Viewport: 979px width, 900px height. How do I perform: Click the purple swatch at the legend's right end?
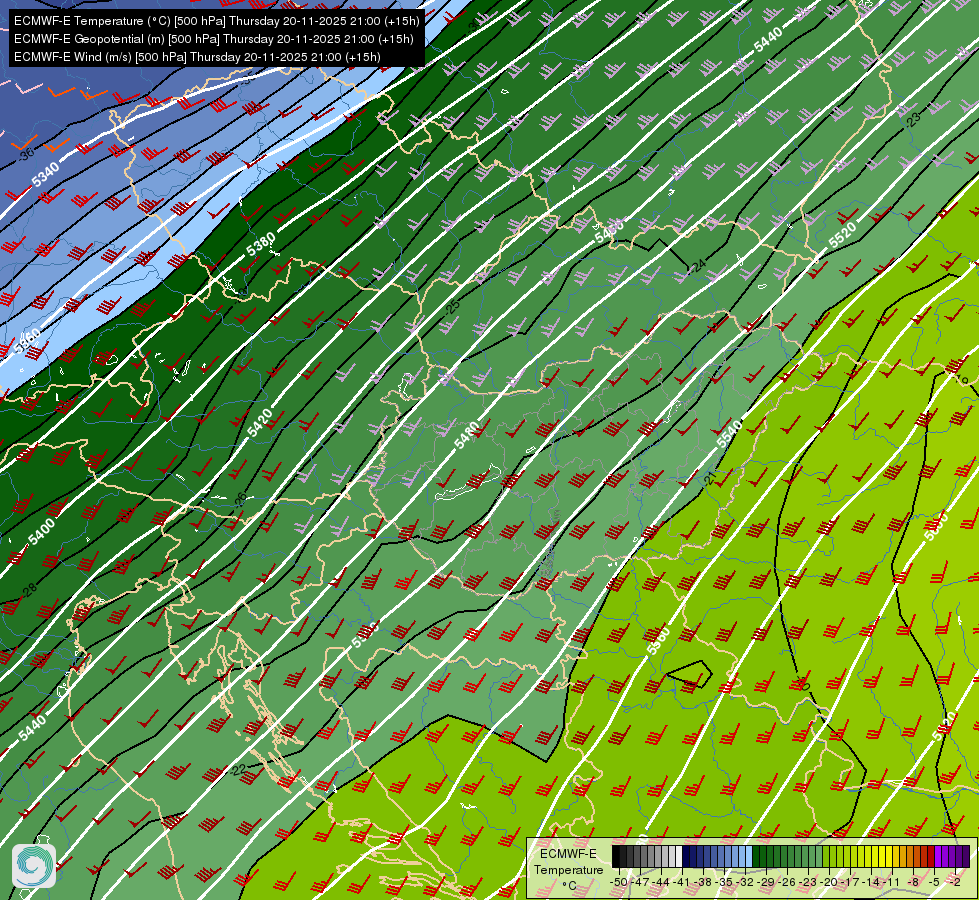pos(966,856)
